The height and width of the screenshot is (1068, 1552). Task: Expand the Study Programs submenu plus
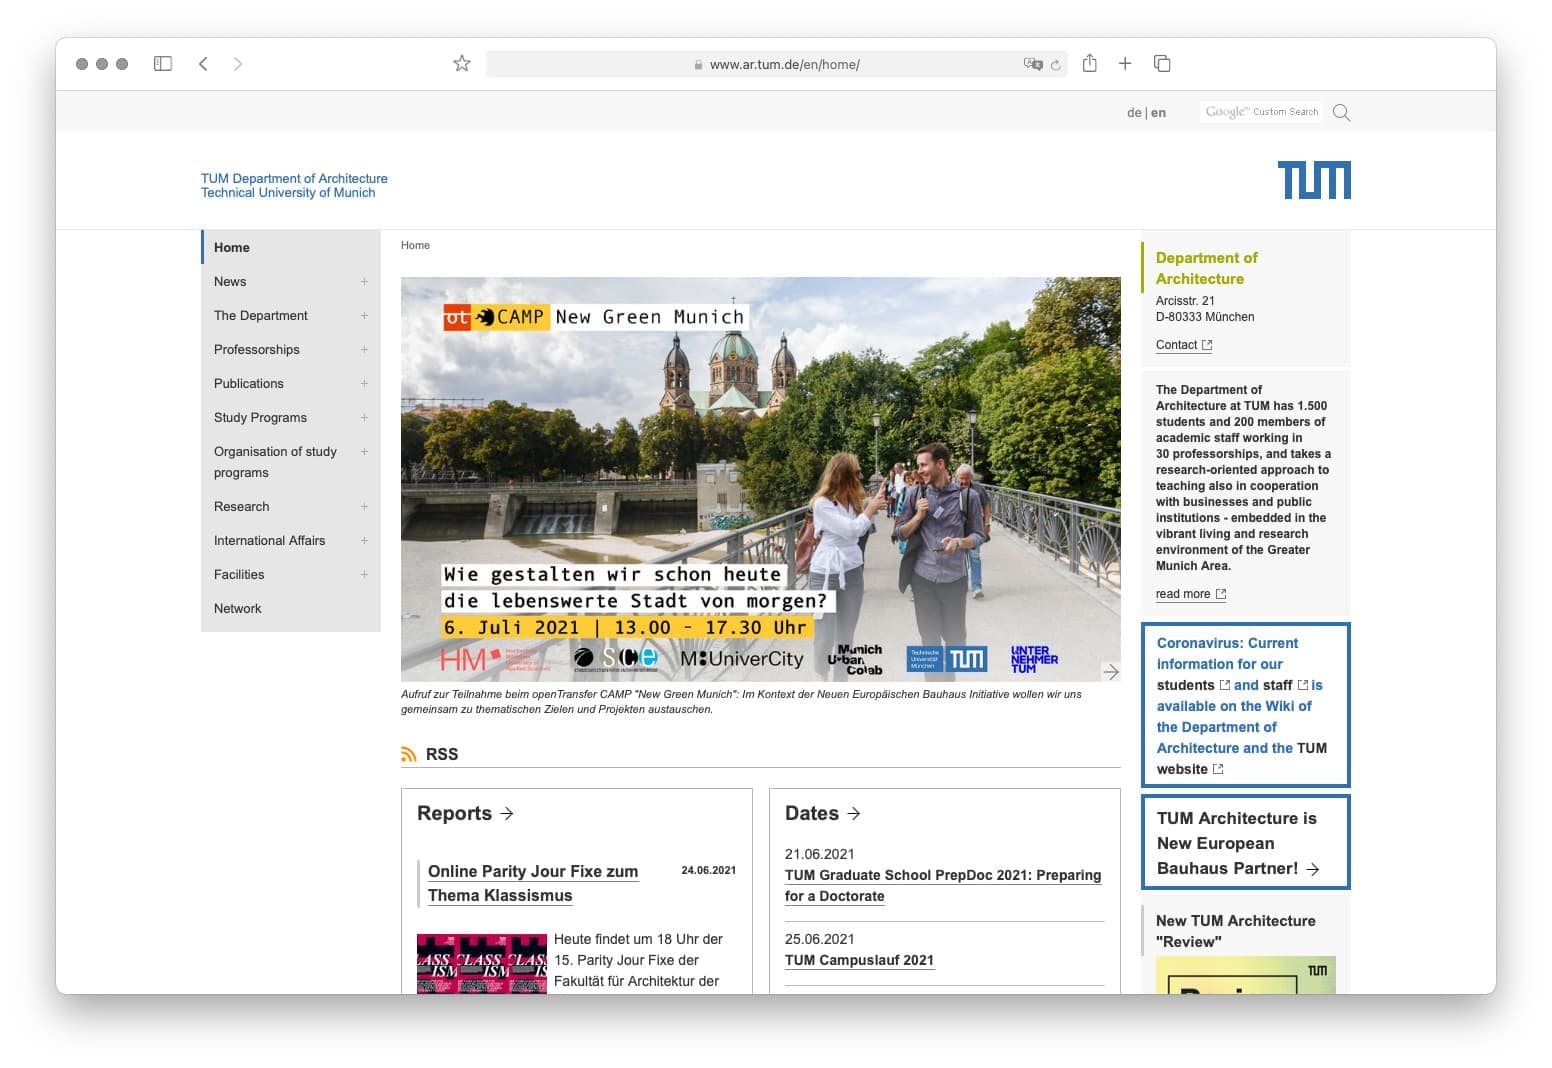coord(364,418)
